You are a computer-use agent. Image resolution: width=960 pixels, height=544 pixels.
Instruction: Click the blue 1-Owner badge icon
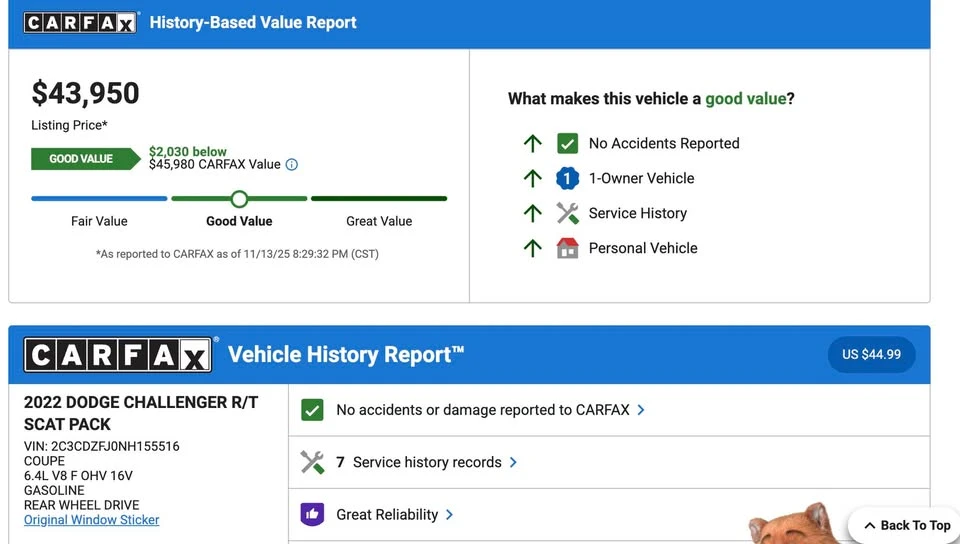(x=568, y=178)
